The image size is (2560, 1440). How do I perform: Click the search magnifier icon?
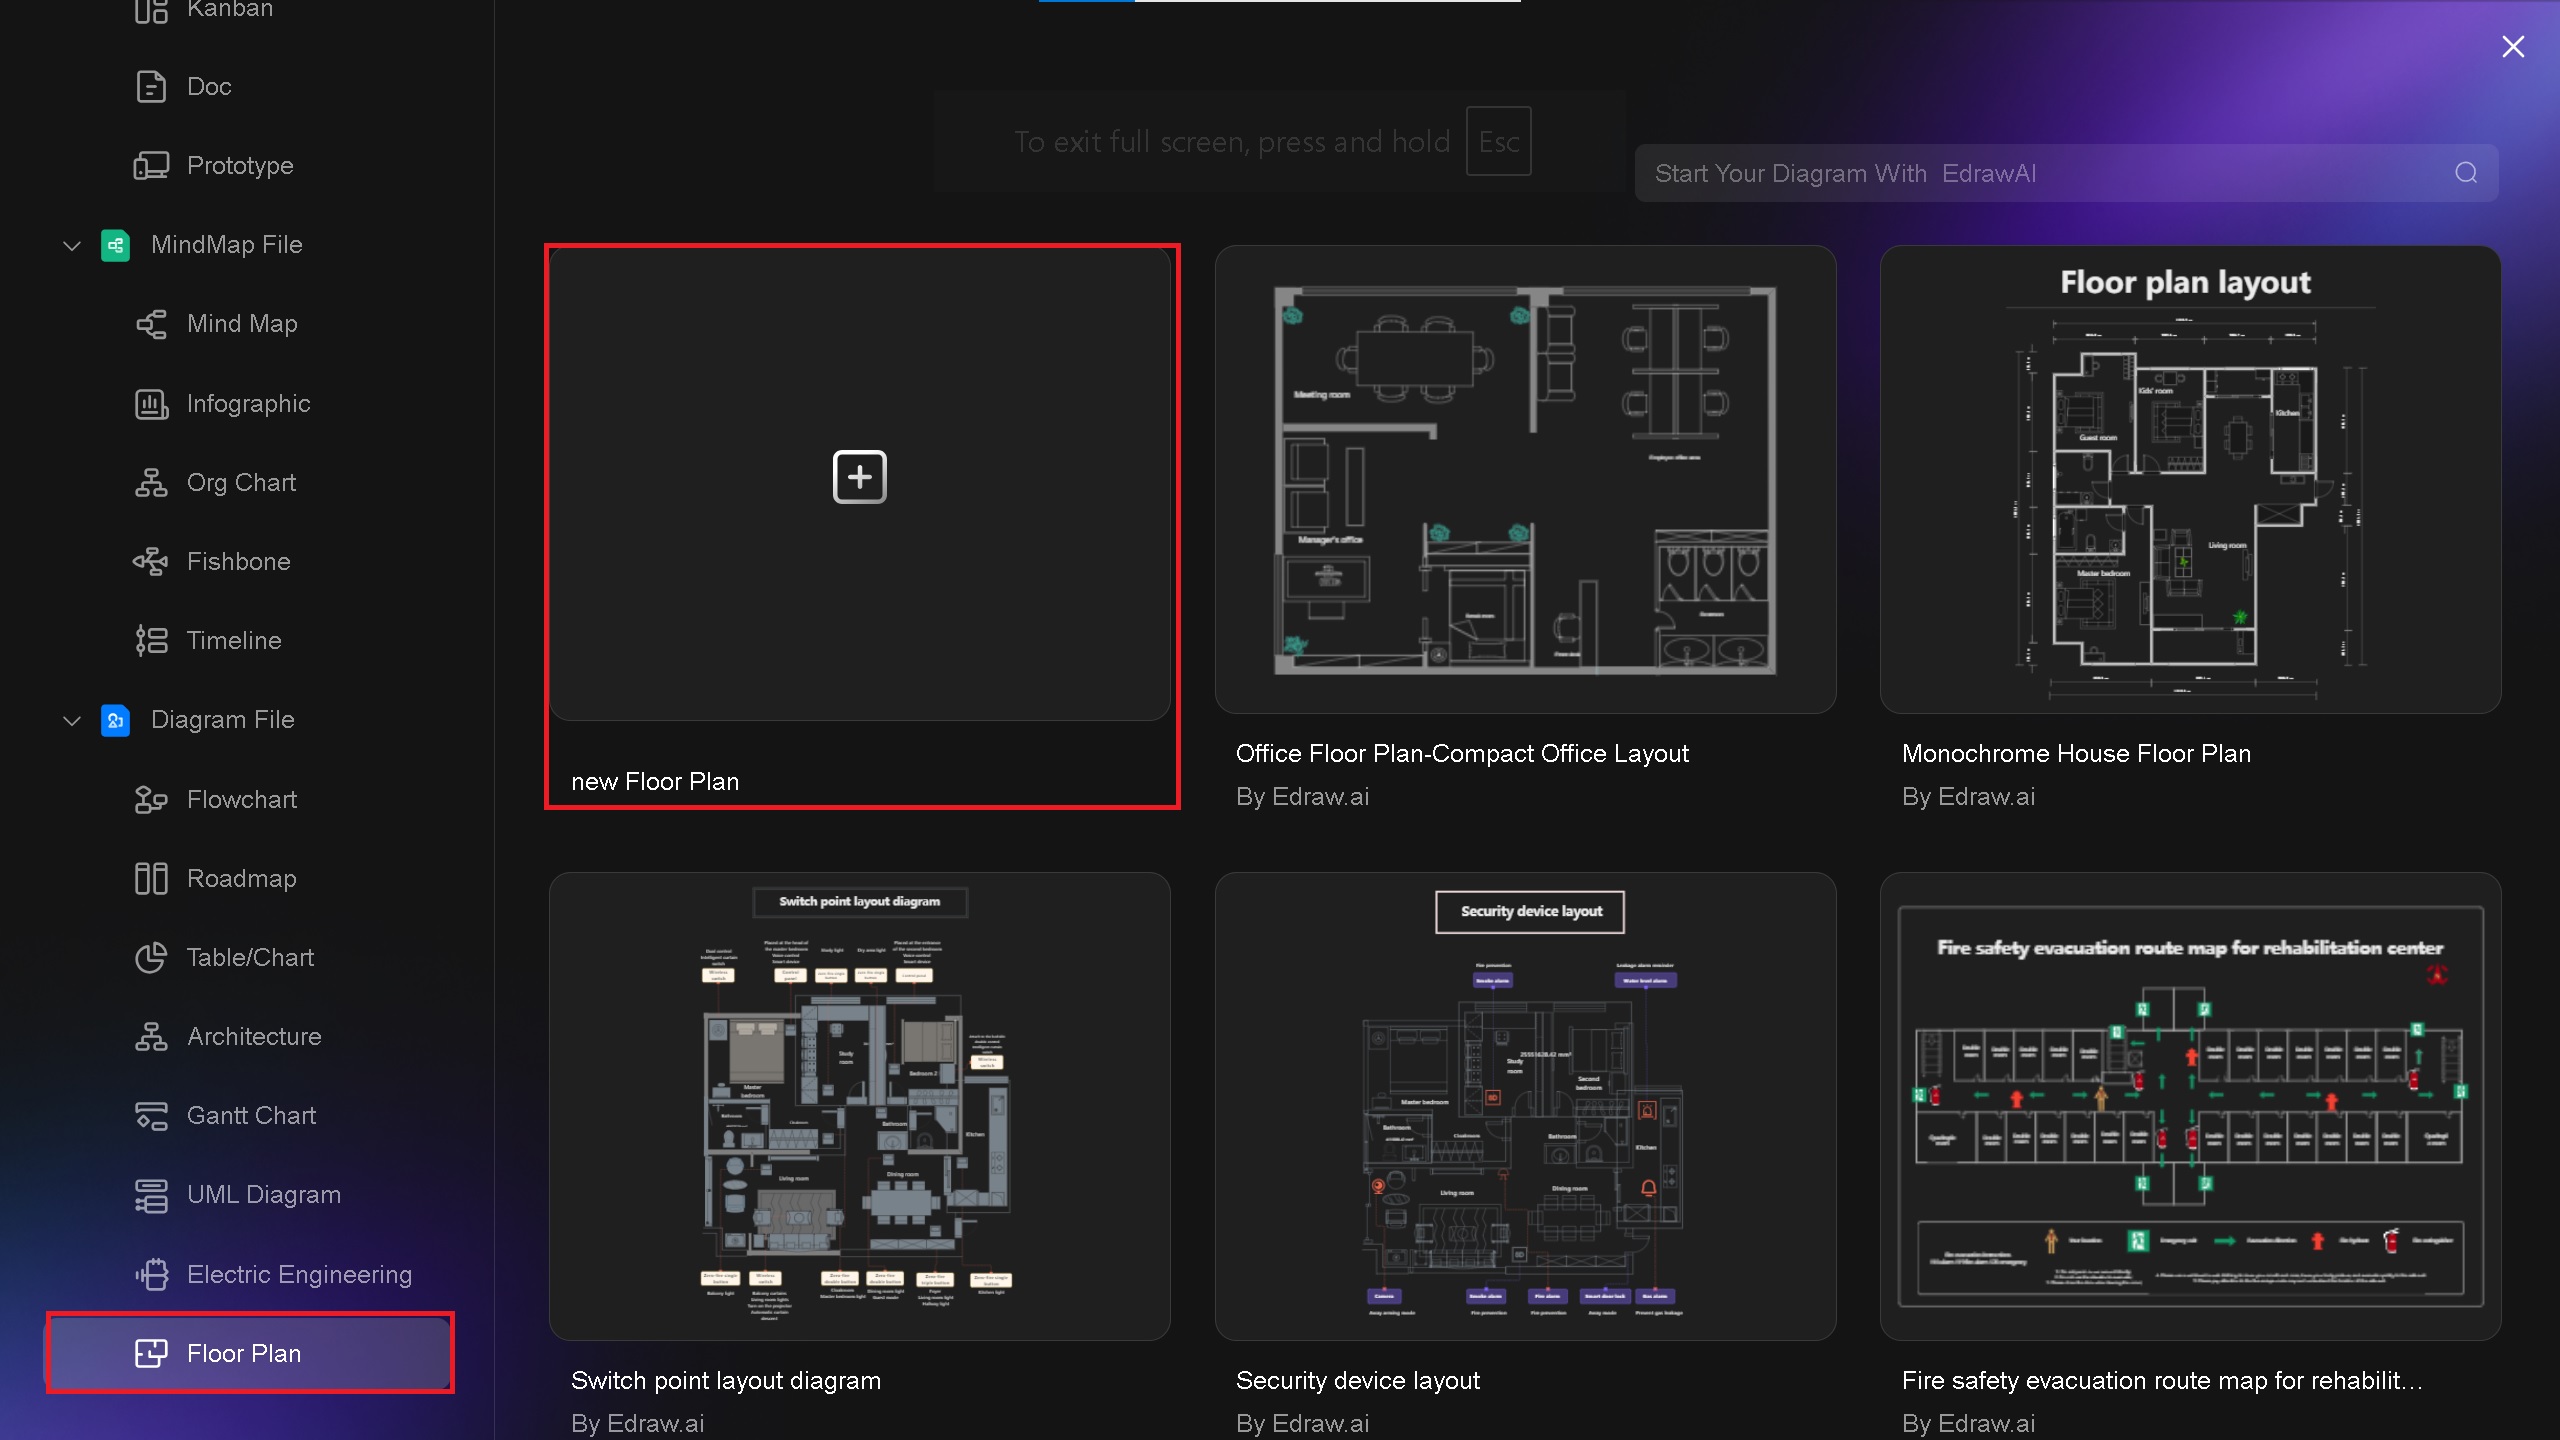click(2466, 173)
